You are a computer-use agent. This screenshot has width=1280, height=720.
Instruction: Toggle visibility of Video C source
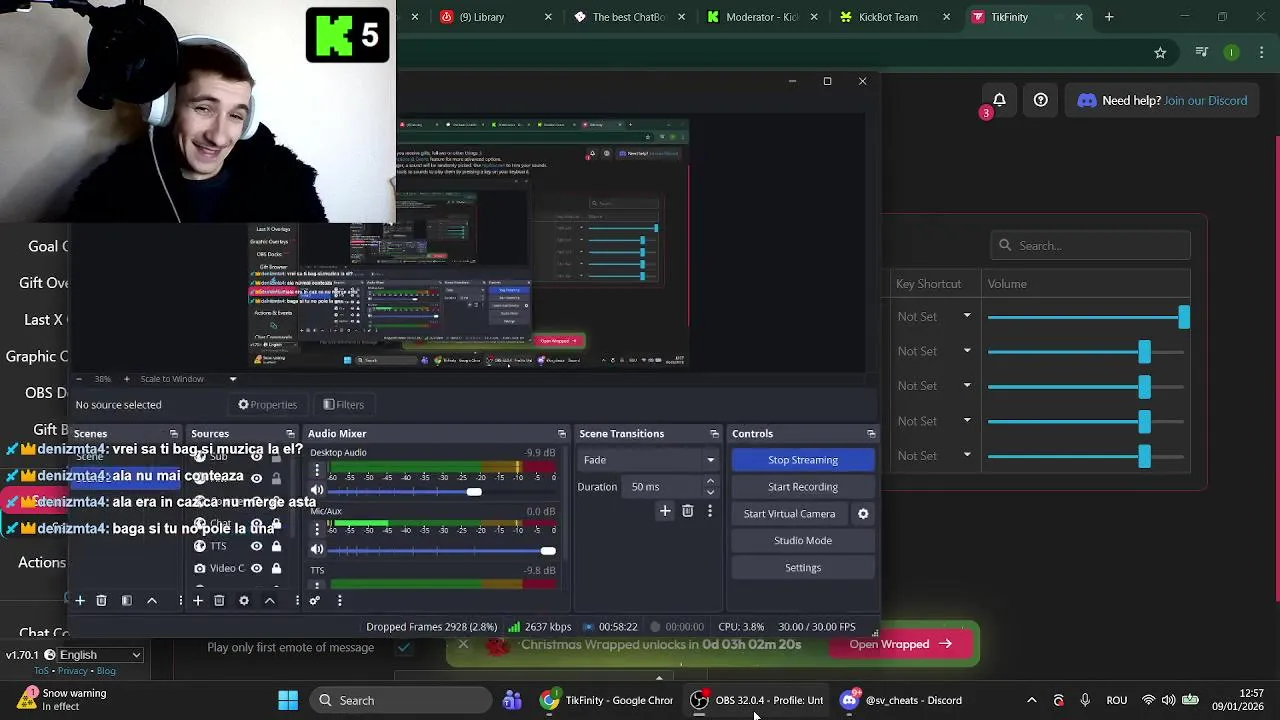point(256,568)
